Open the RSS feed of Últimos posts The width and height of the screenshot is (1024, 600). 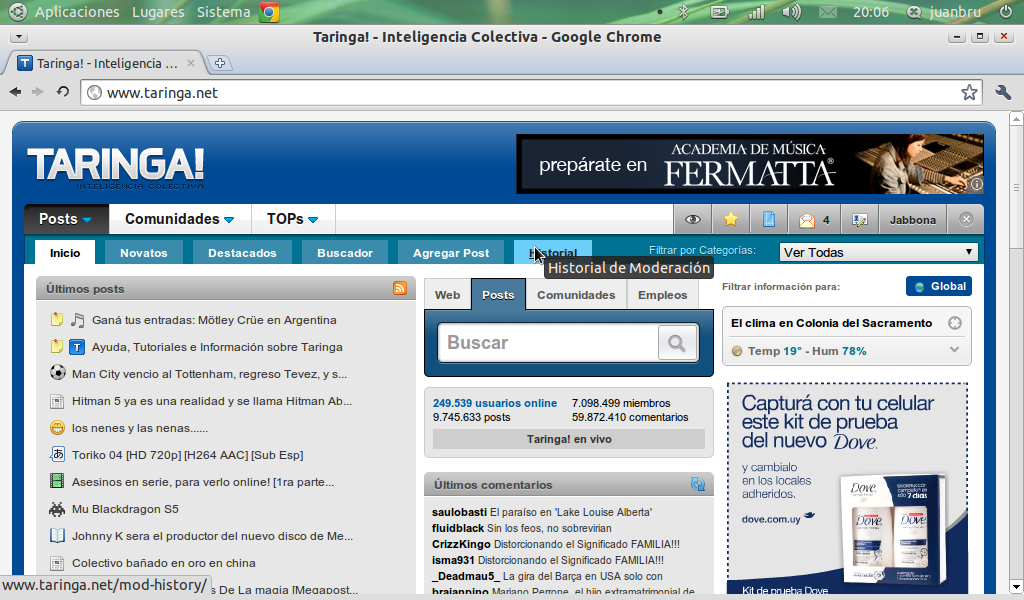400,288
